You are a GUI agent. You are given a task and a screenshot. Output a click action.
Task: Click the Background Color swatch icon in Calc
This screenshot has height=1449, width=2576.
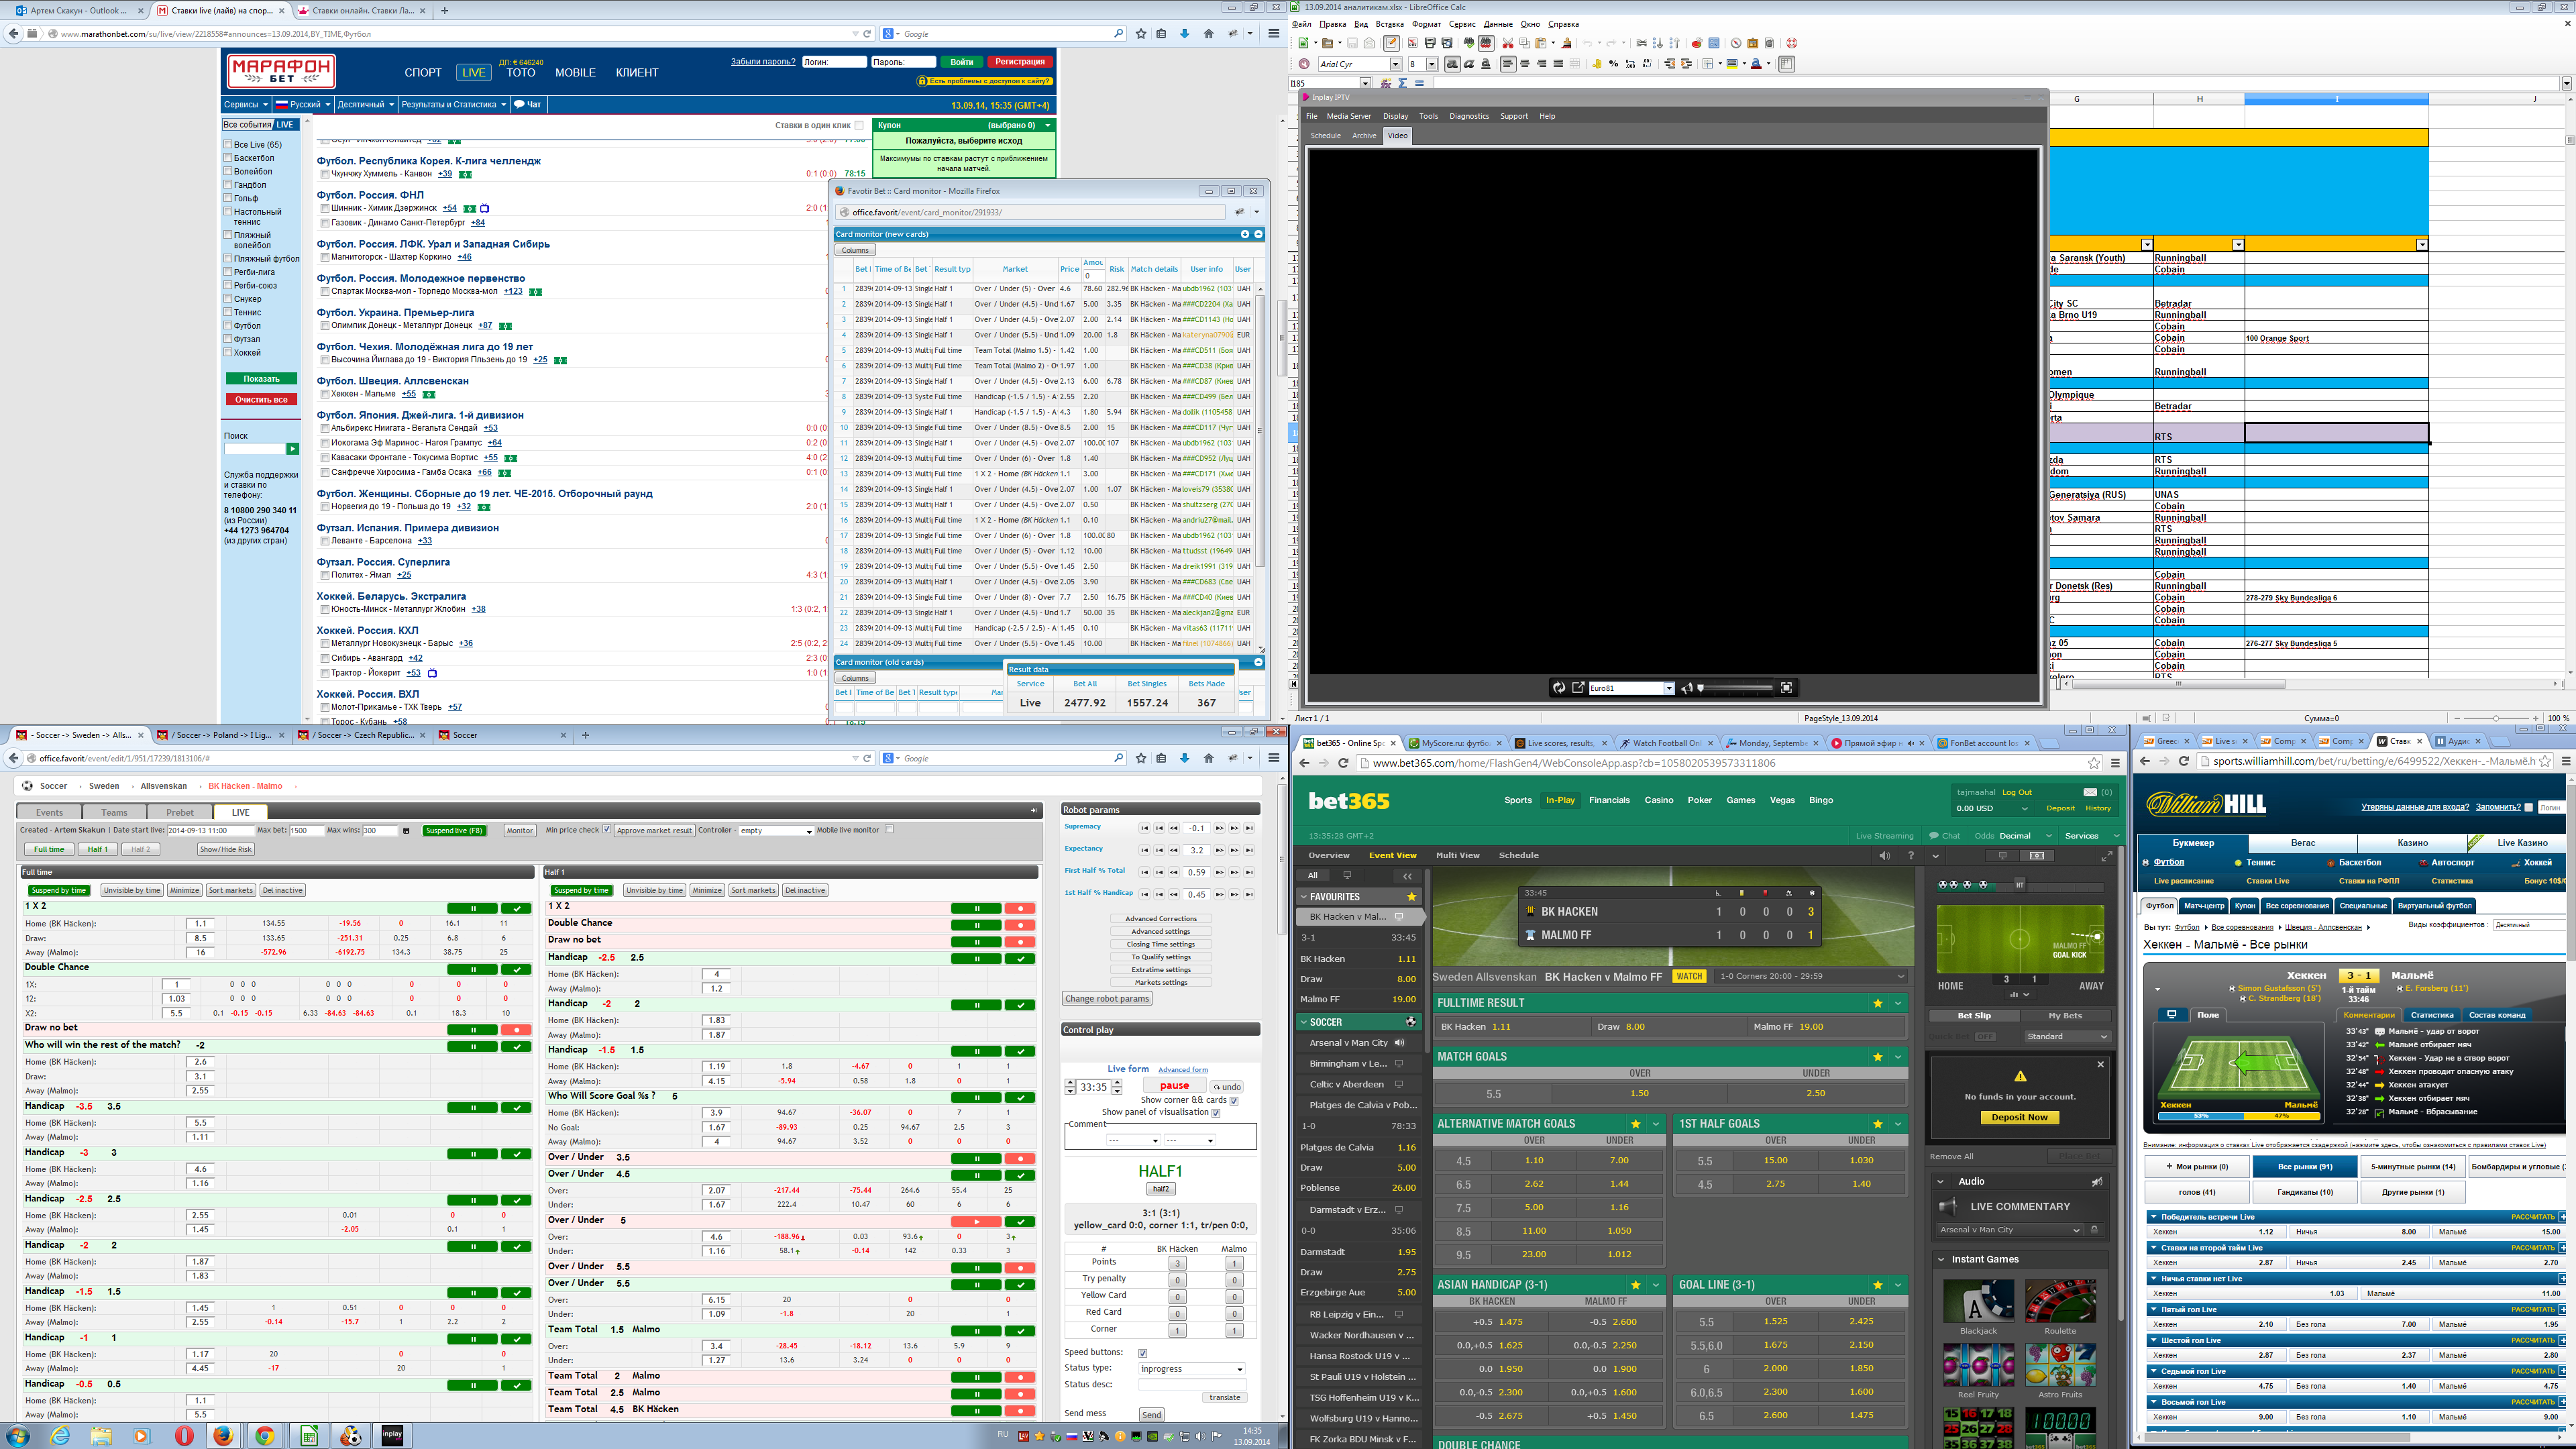(1732, 64)
